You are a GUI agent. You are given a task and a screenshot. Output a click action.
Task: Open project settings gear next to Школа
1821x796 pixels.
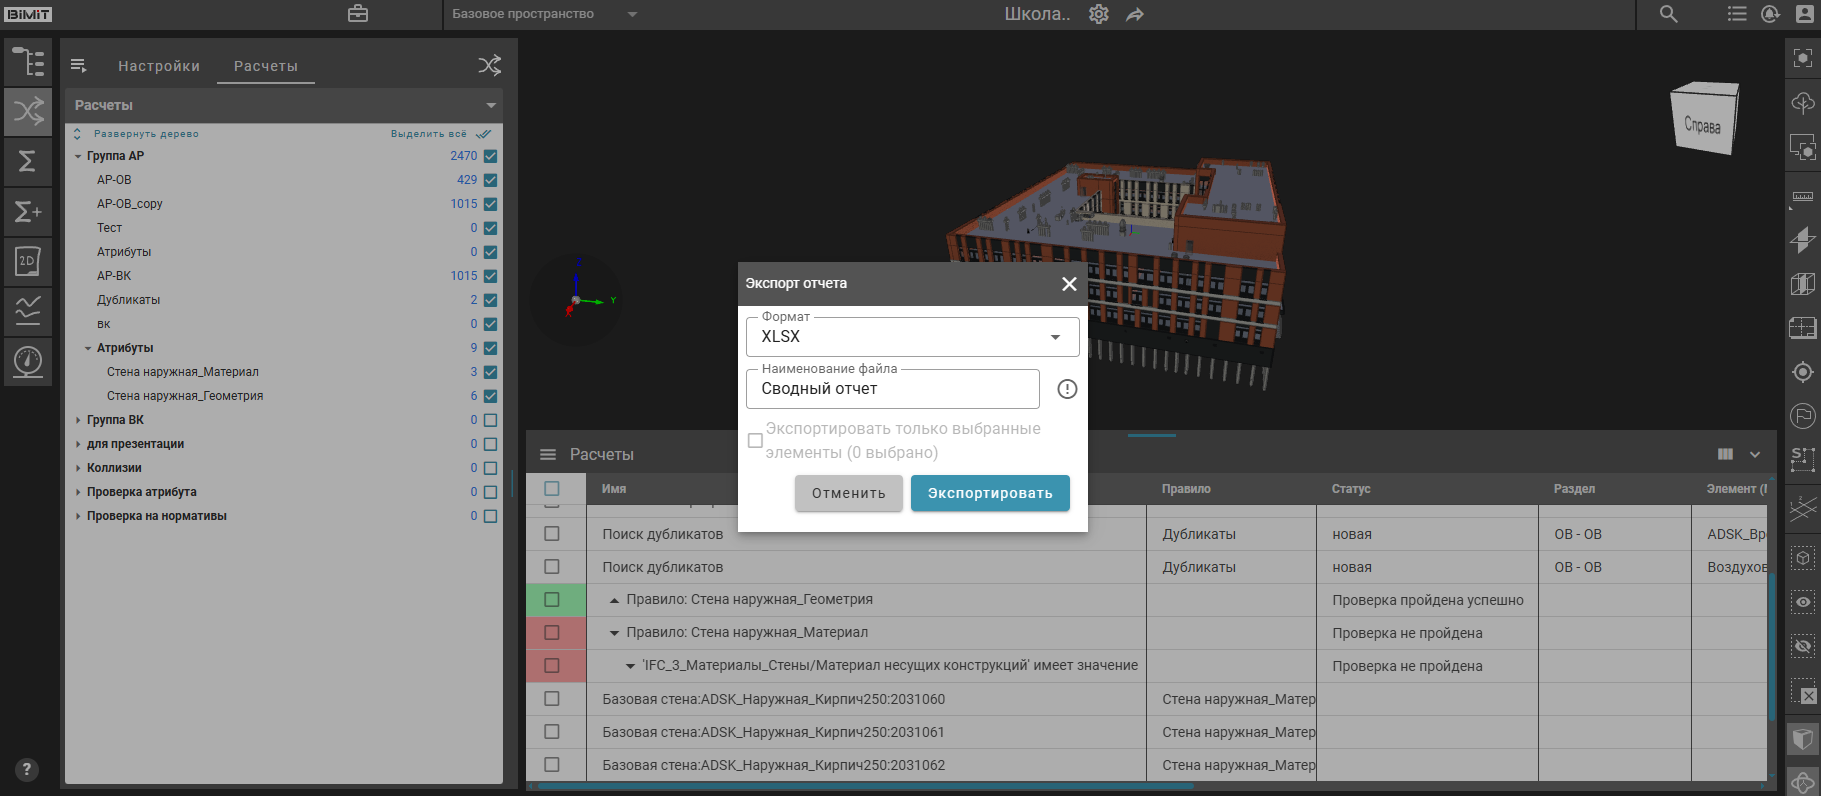pyautogui.click(x=1099, y=14)
